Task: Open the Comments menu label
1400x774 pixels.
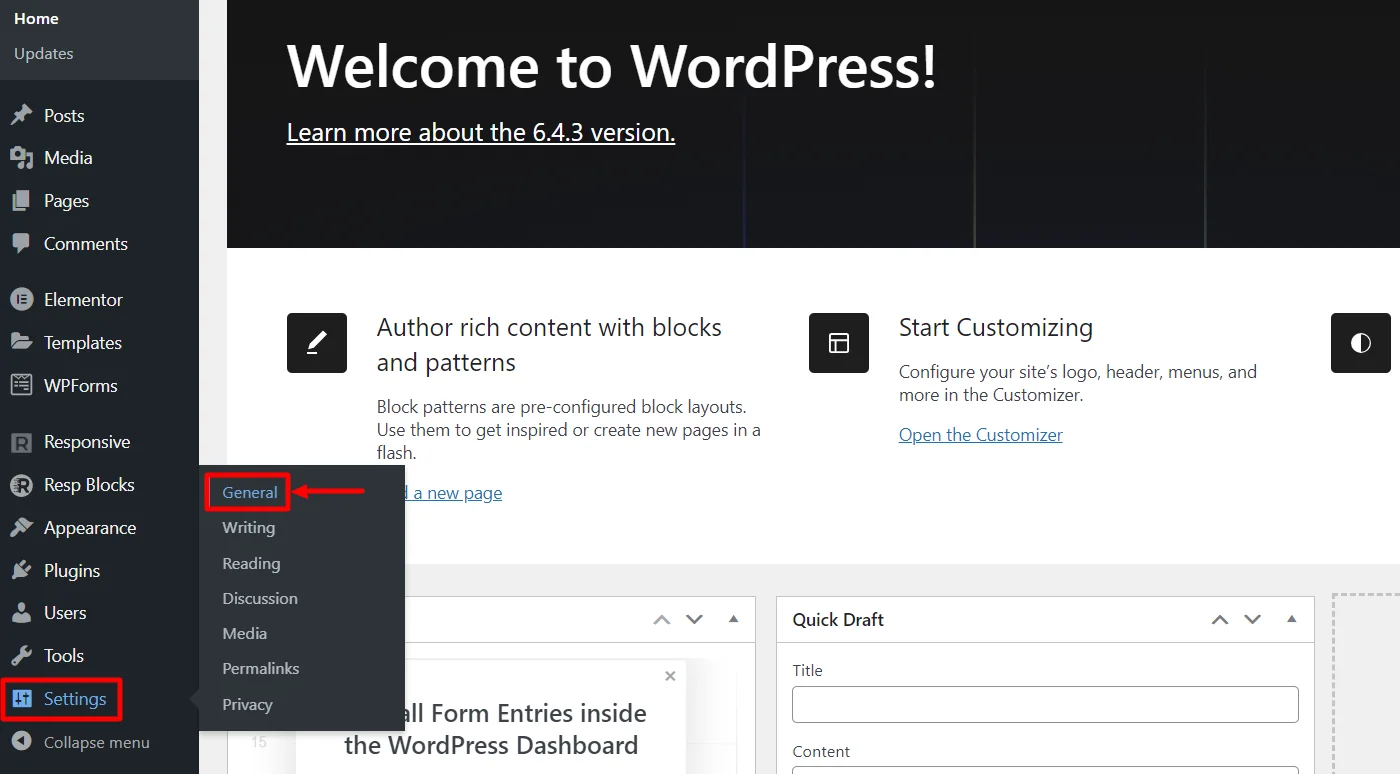Action: [86, 244]
